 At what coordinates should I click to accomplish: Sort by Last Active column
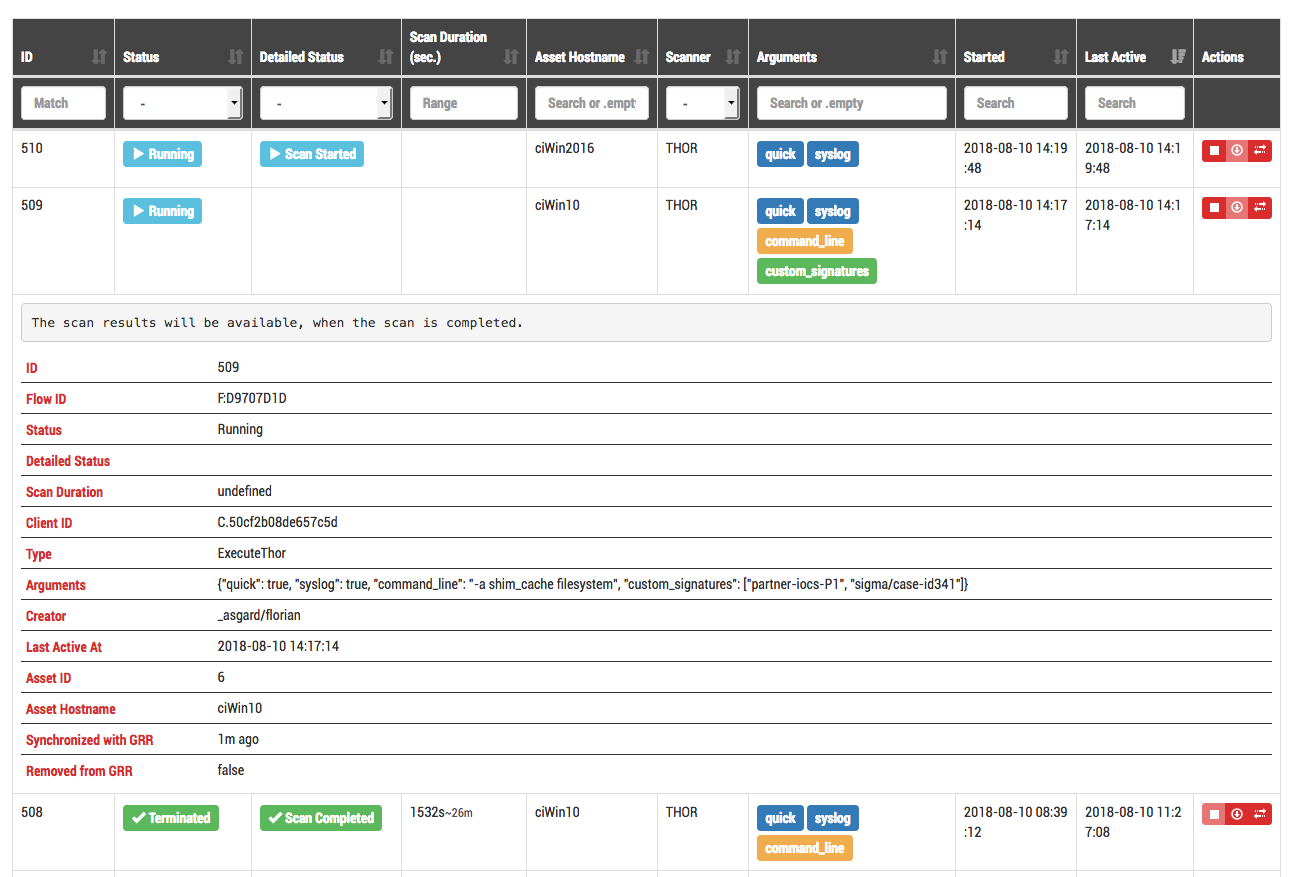[x=1177, y=58]
